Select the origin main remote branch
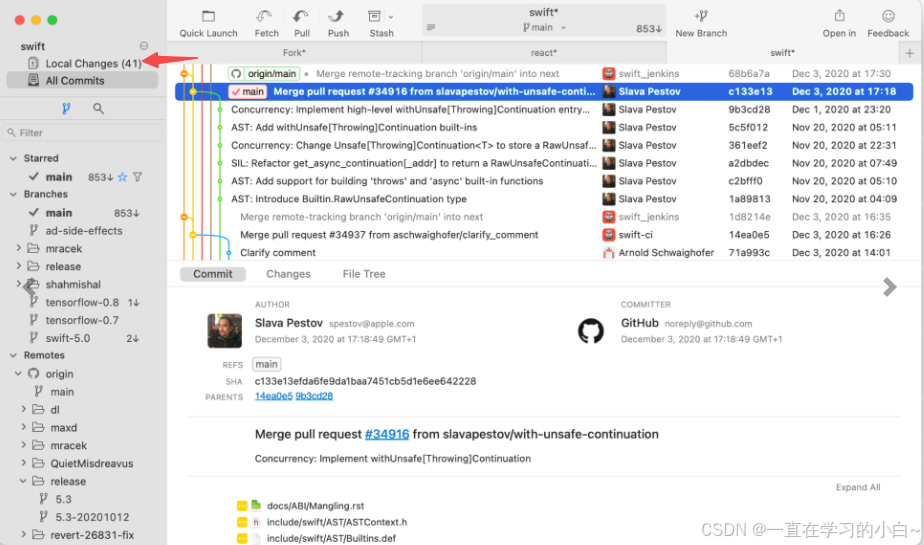The image size is (924, 545). coord(62,392)
